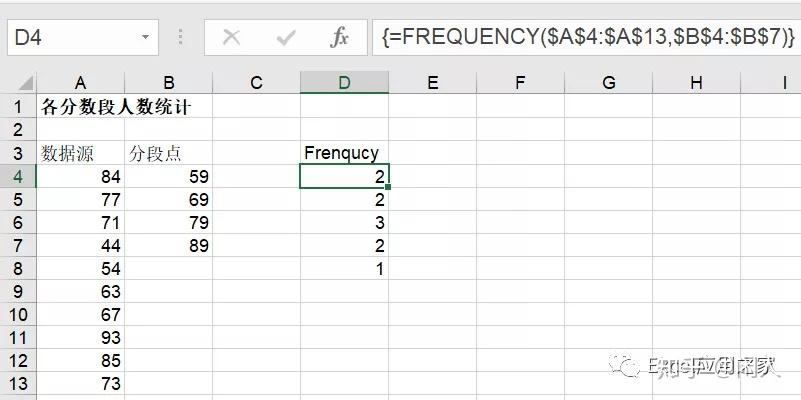Viewport: 801px width, 400px height.
Task: Select row 1 header
Action: point(18,106)
